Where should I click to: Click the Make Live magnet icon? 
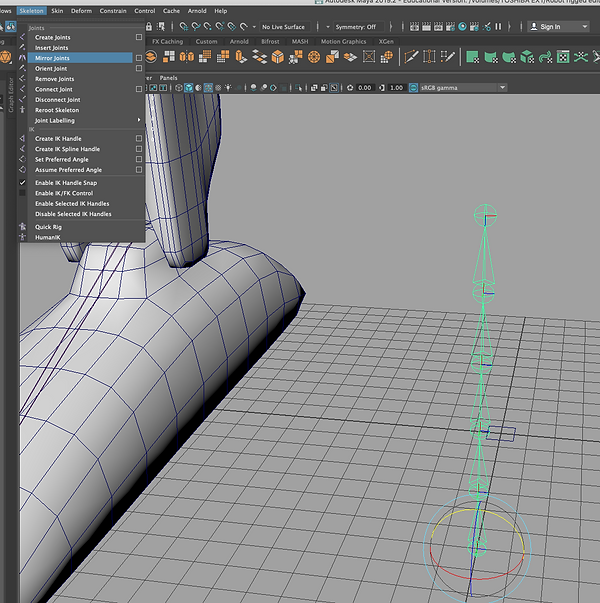[x=243, y=27]
